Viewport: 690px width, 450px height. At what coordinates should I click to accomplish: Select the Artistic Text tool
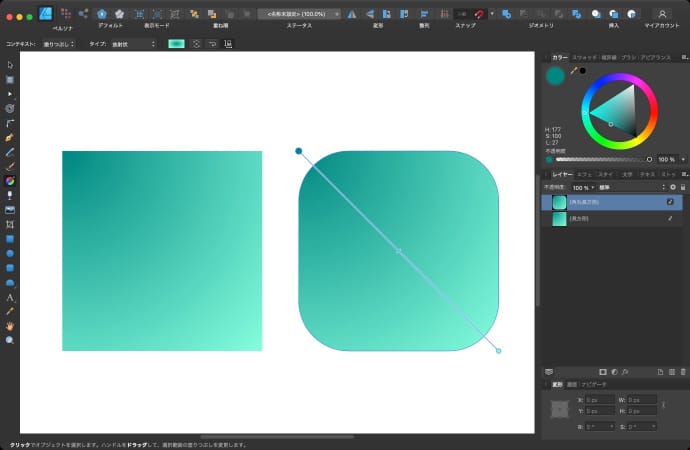10,298
